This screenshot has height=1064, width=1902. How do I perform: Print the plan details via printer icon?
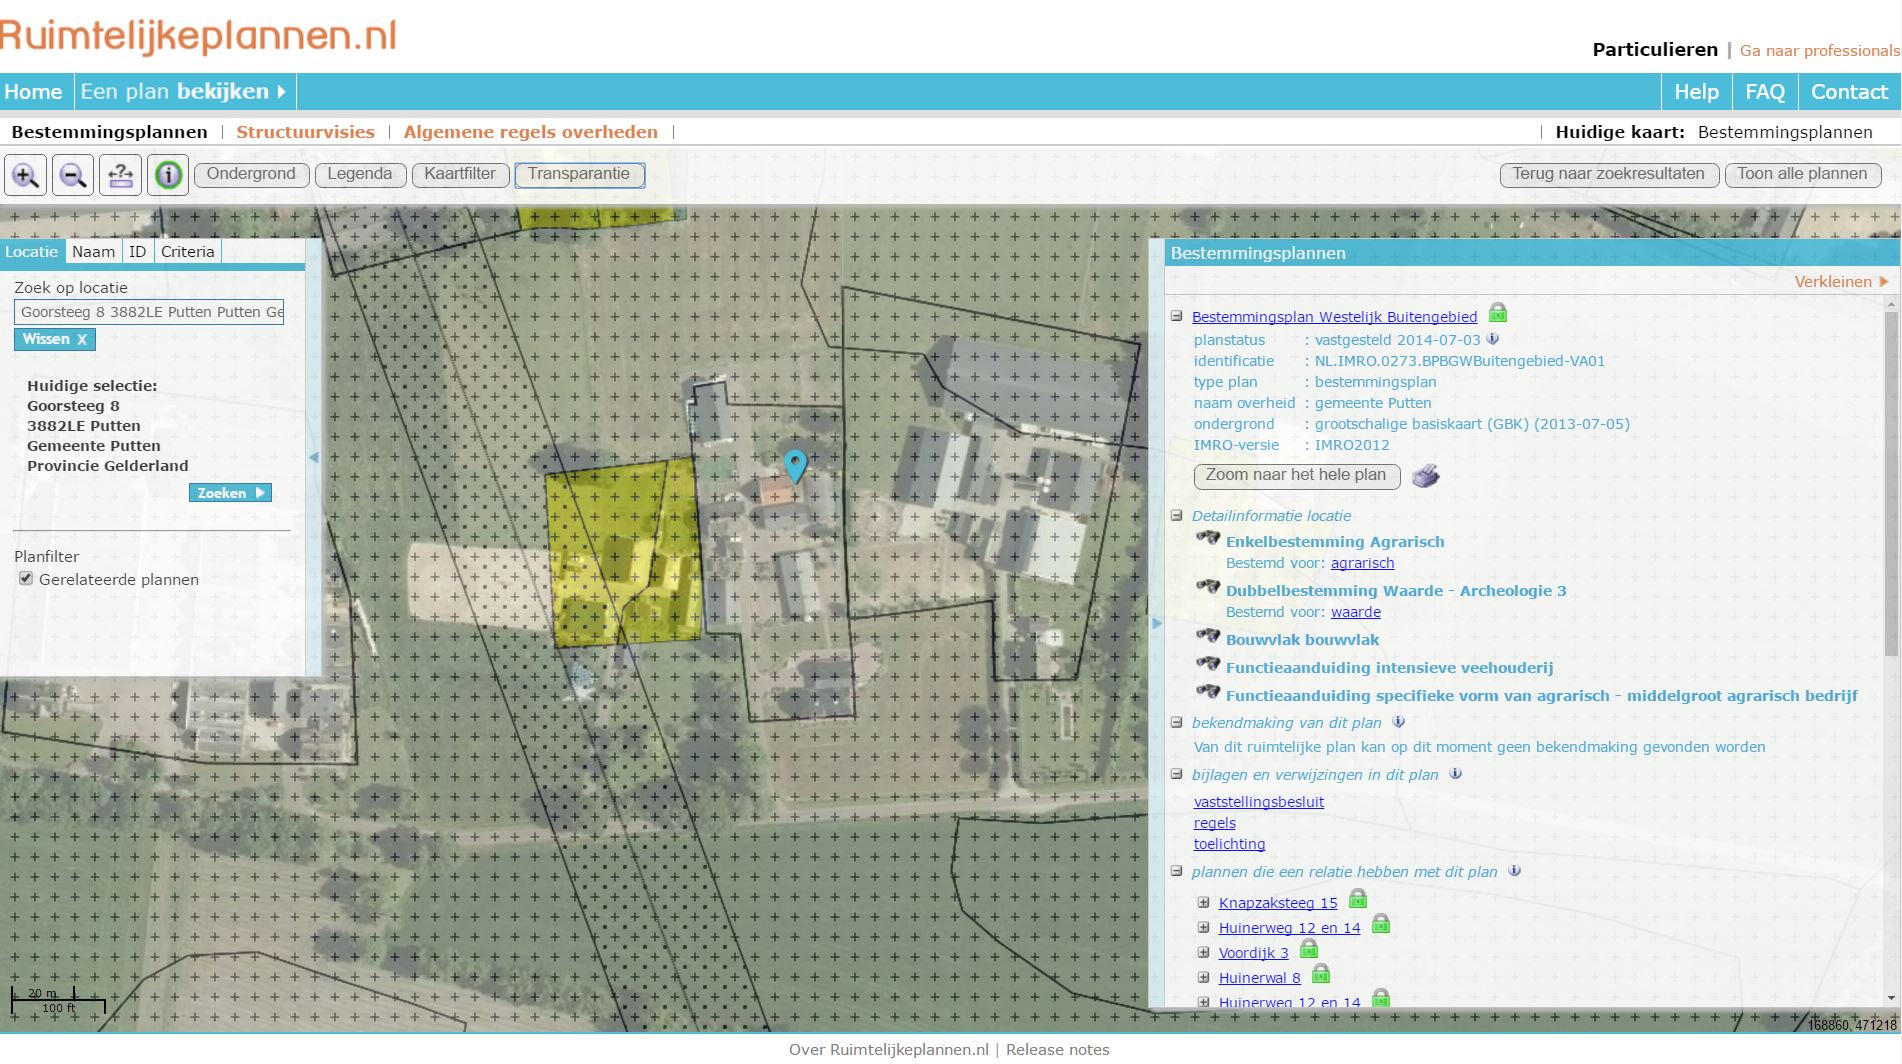click(x=1427, y=476)
